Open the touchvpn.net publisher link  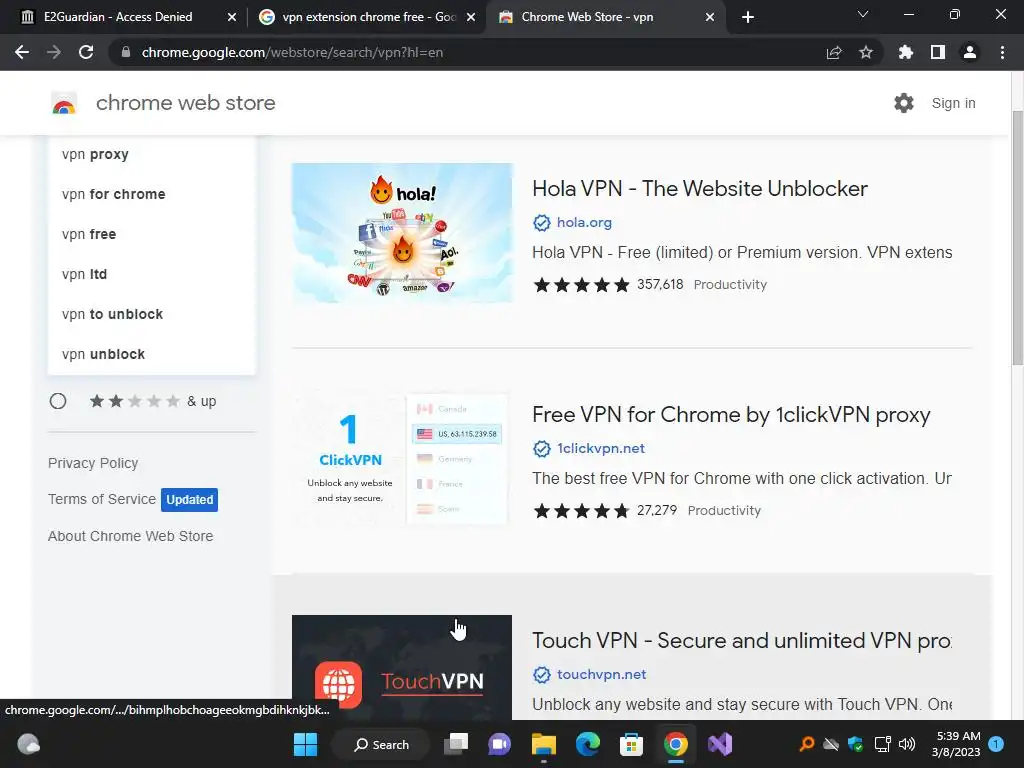pyautogui.click(x=601, y=675)
